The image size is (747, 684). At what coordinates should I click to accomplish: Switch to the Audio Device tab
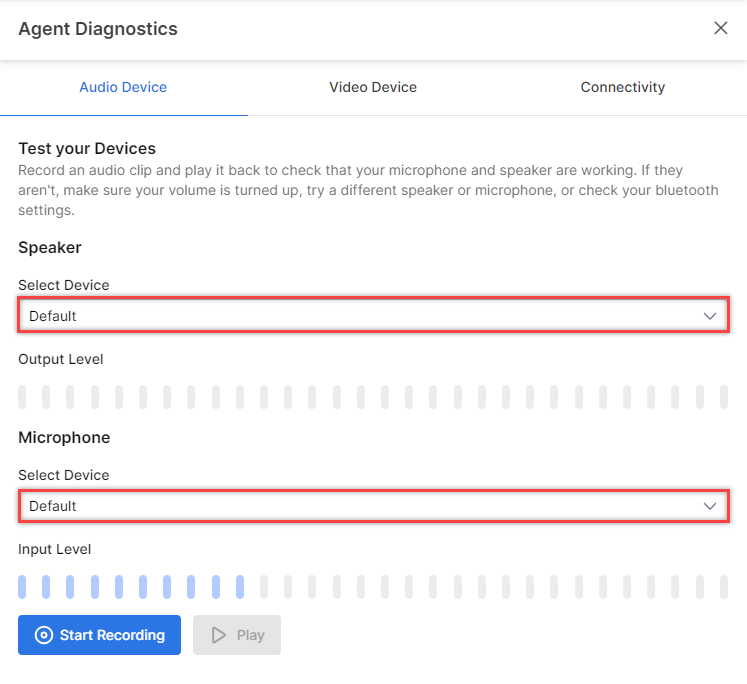(x=123, y=87)
